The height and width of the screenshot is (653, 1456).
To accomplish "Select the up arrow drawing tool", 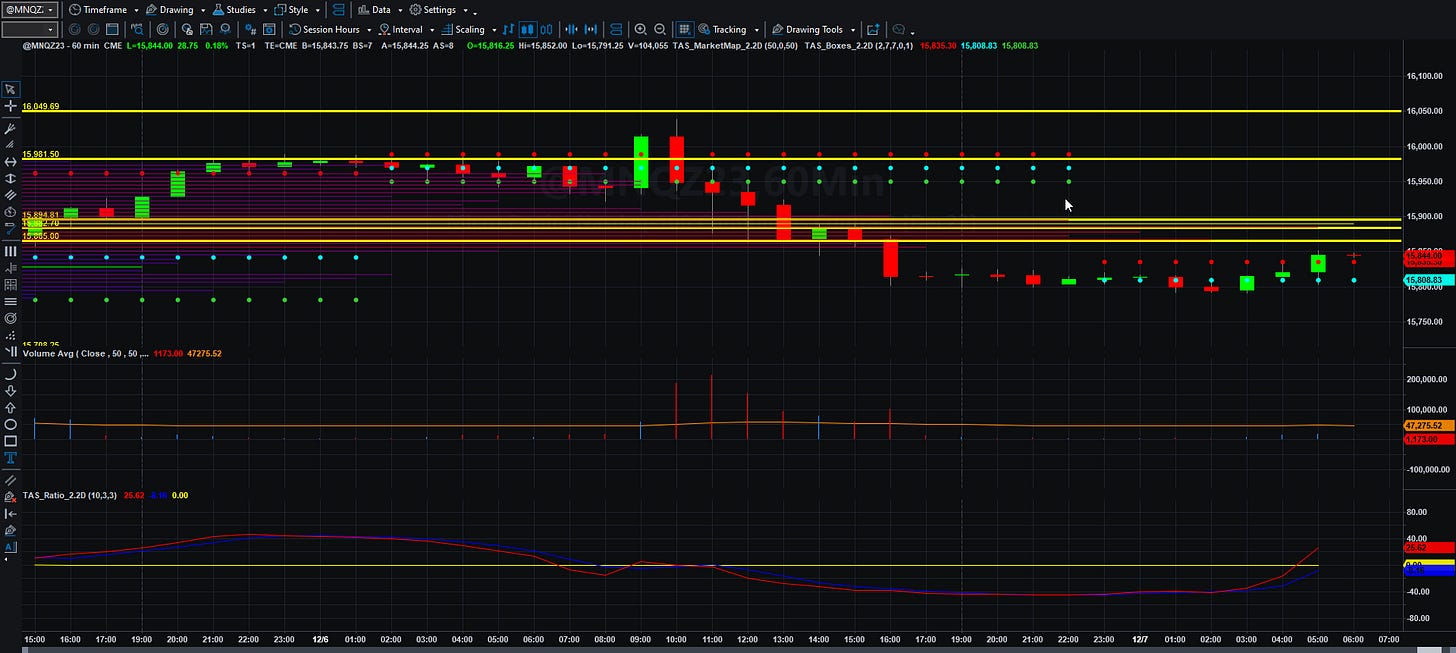I will (x=10, y=407).
